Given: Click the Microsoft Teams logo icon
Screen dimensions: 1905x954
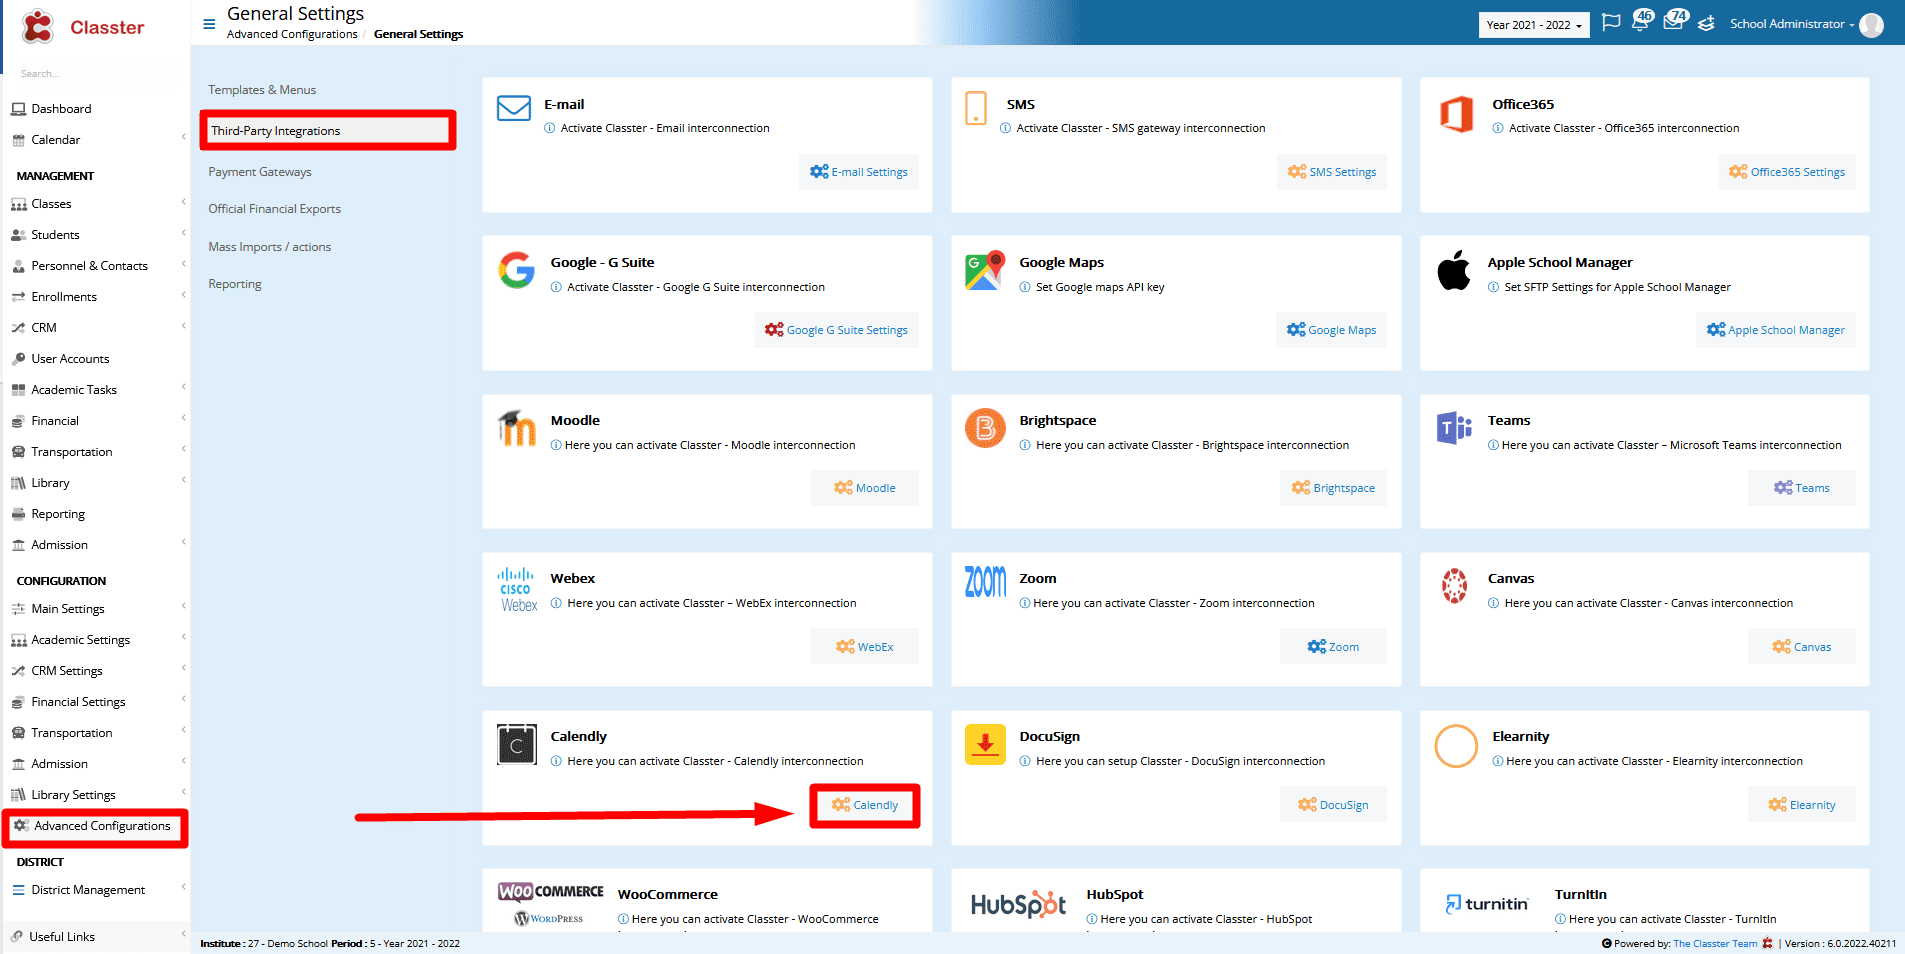Looking at the screenshot, I should tap(1454, 428).
